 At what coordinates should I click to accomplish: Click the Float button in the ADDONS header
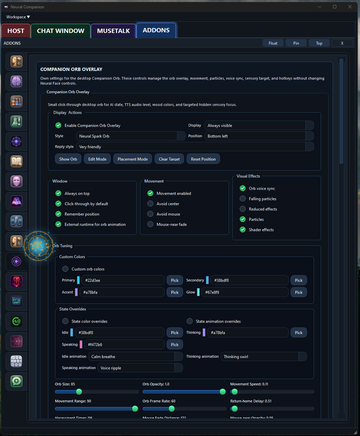(273, 43)
